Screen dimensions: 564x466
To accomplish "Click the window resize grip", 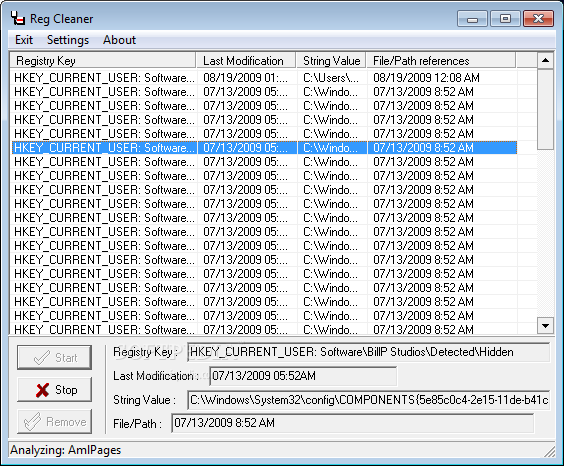I will [x=549, y=451].
